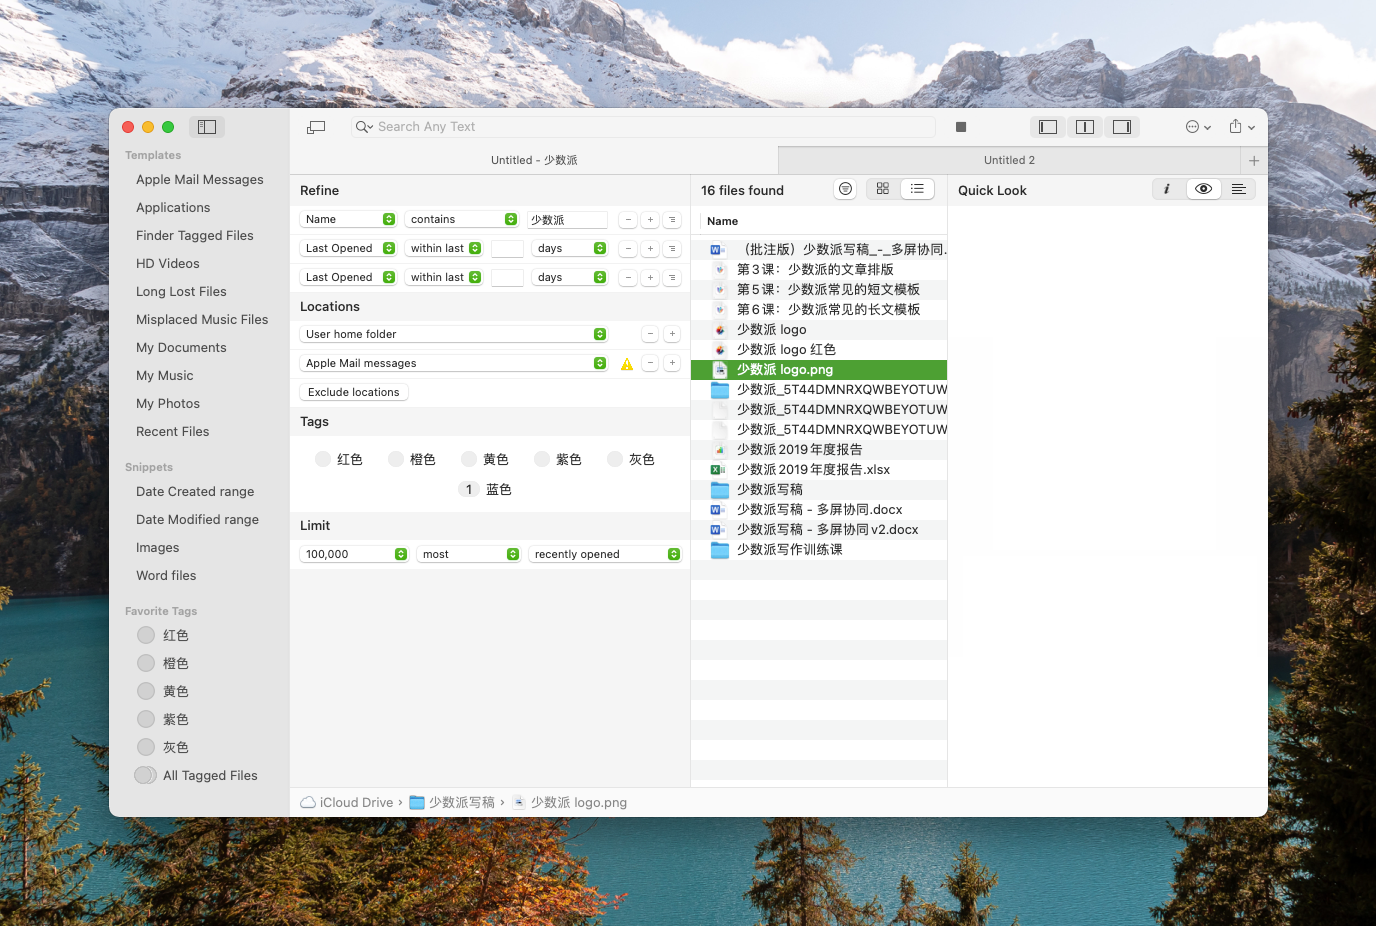Add a new Refine criterion with the plus button
This screenshot has height=926, width=1376.
(648, 218)
